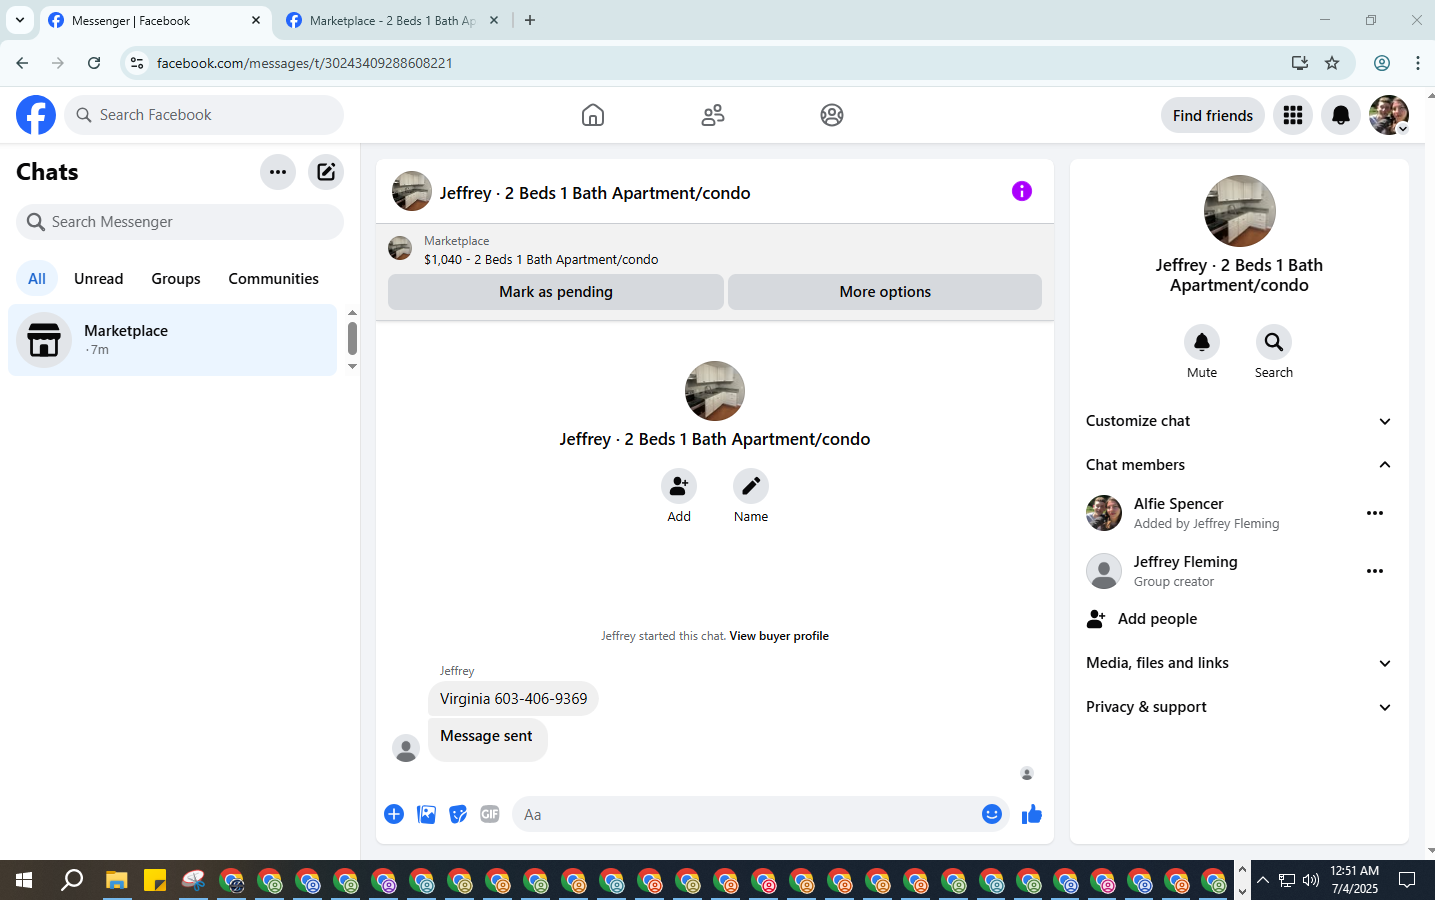Image resolution: width=1435 pixels, height=900 pixels.
Task: Send a thumbs-up like
Action: [1032, 814]
